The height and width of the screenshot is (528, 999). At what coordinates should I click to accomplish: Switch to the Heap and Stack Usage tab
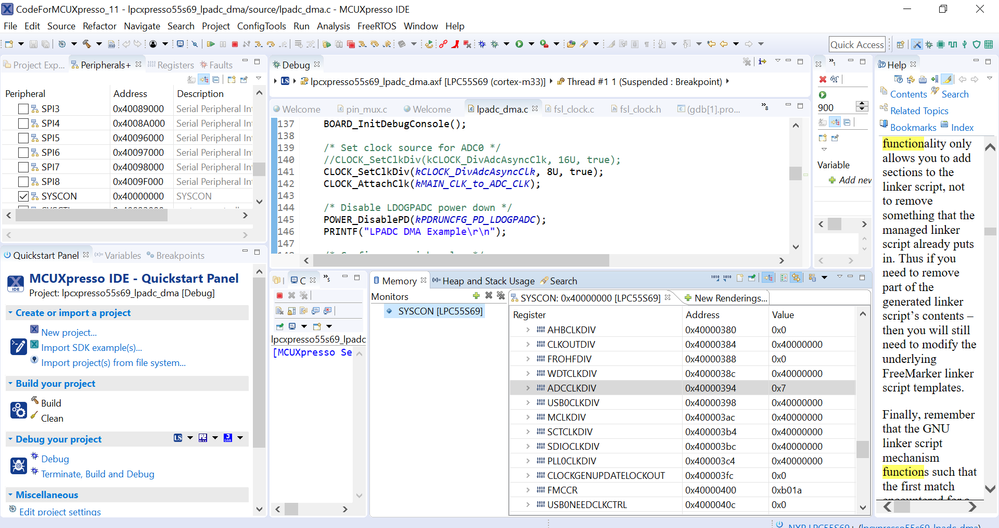point(487,281)
